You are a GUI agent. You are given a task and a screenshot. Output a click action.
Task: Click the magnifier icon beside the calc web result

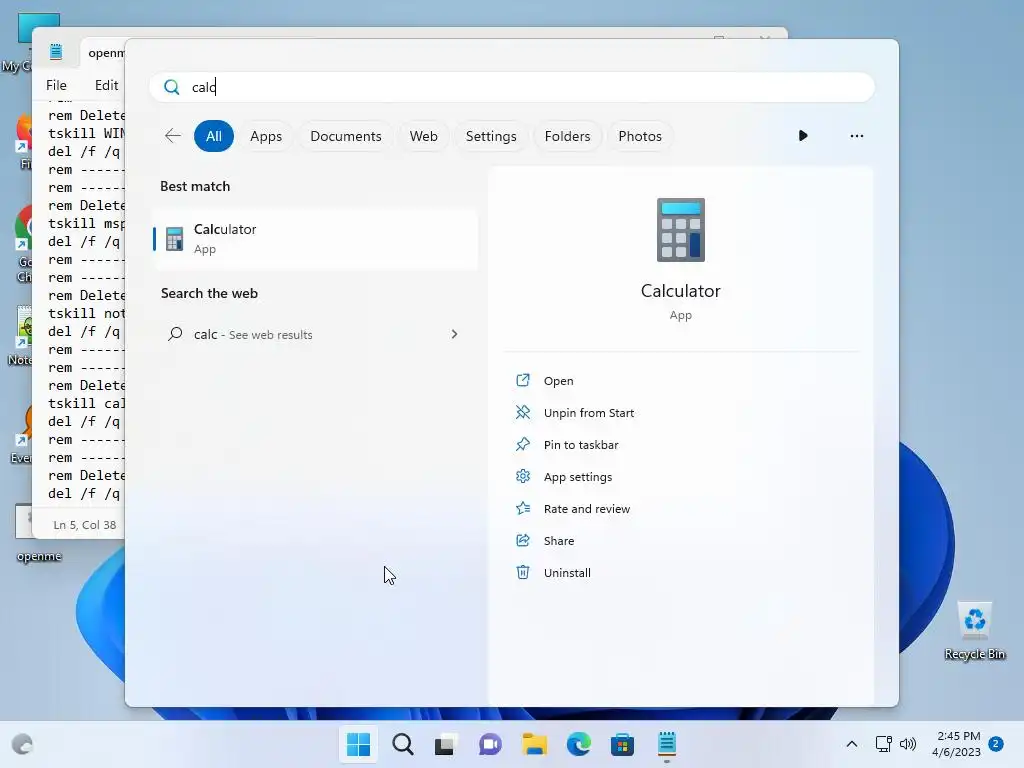click(174, 334)
